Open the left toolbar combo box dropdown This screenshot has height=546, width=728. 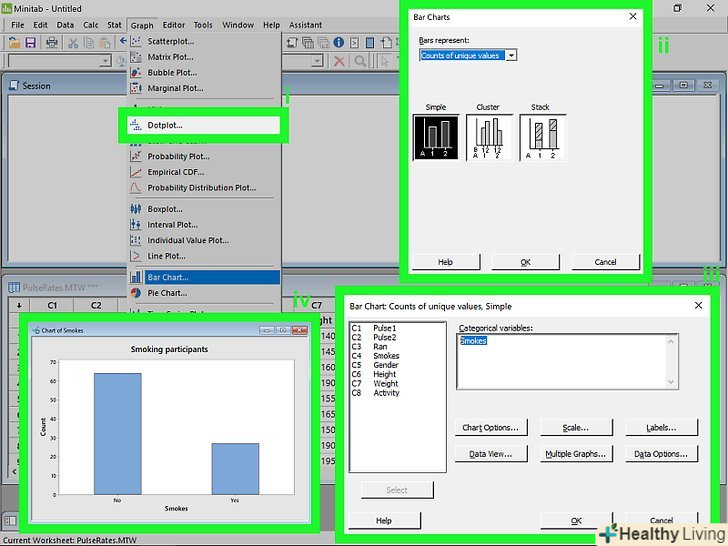point(106,61)
